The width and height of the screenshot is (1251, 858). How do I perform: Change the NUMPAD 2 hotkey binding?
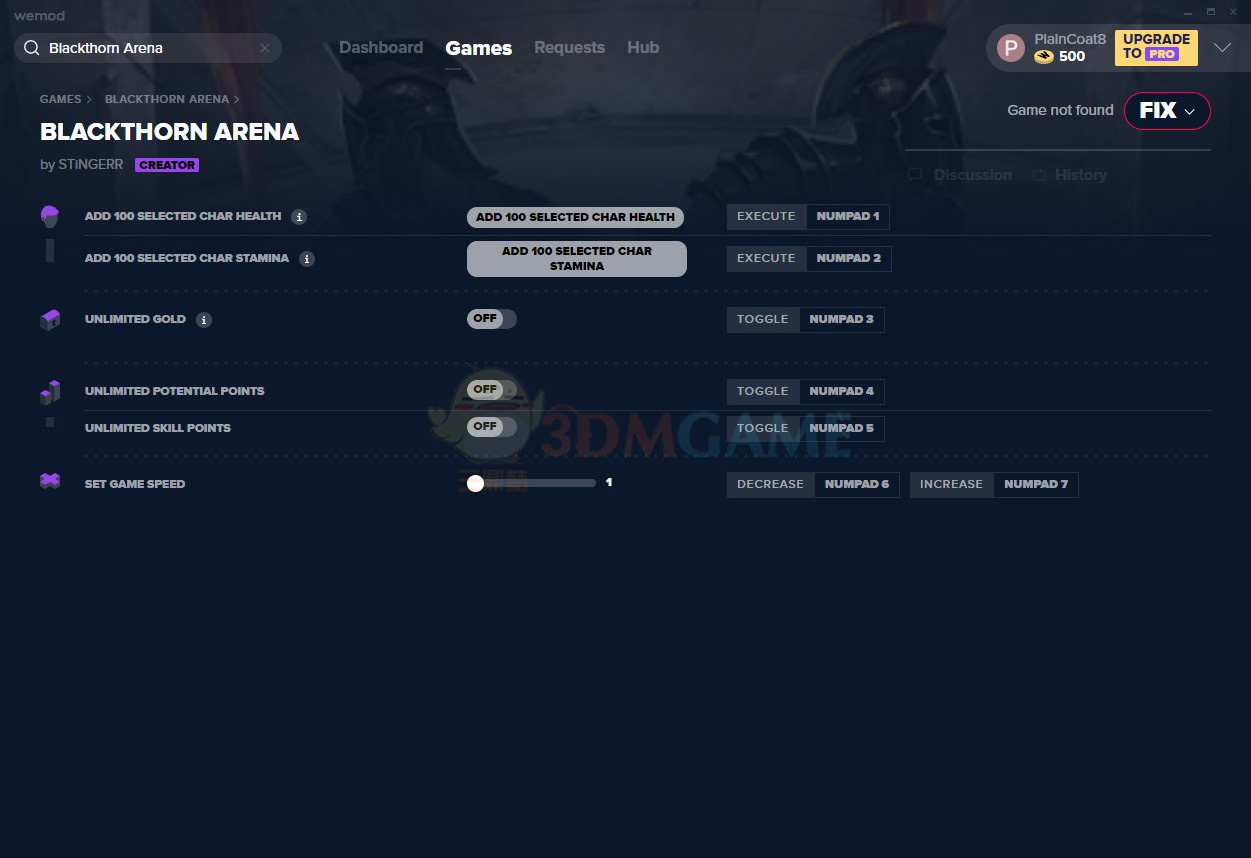(x=848, y=259)
